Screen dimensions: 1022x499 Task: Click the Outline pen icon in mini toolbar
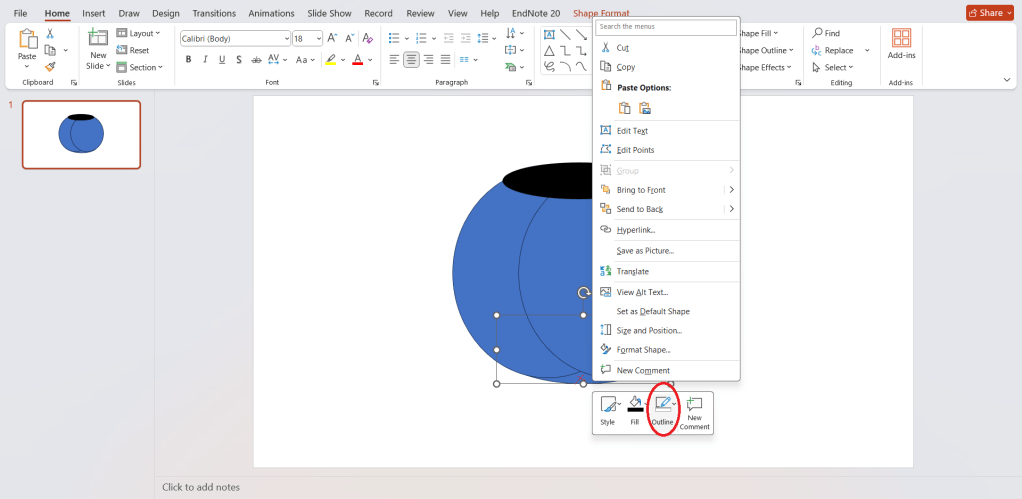click(662, 404)
